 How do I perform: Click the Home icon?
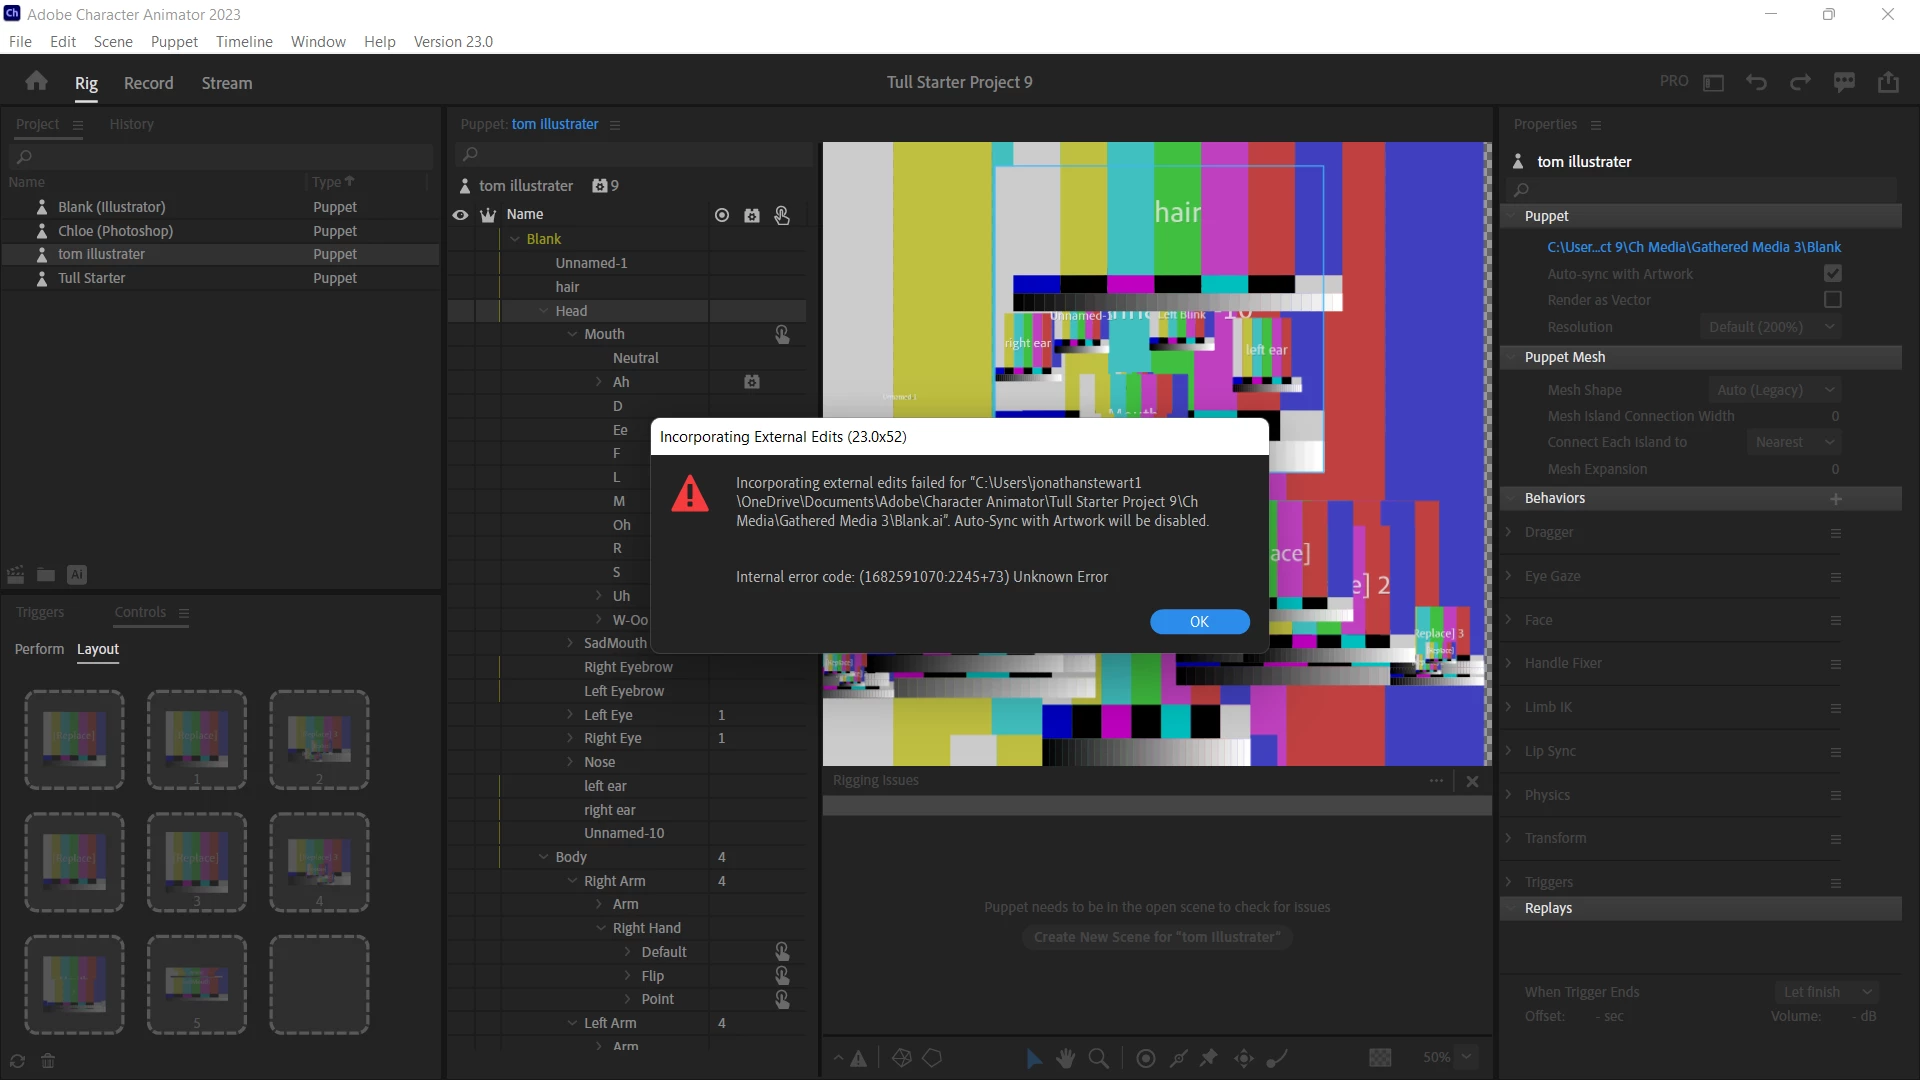pyautogui.click(x=37, y=82)
